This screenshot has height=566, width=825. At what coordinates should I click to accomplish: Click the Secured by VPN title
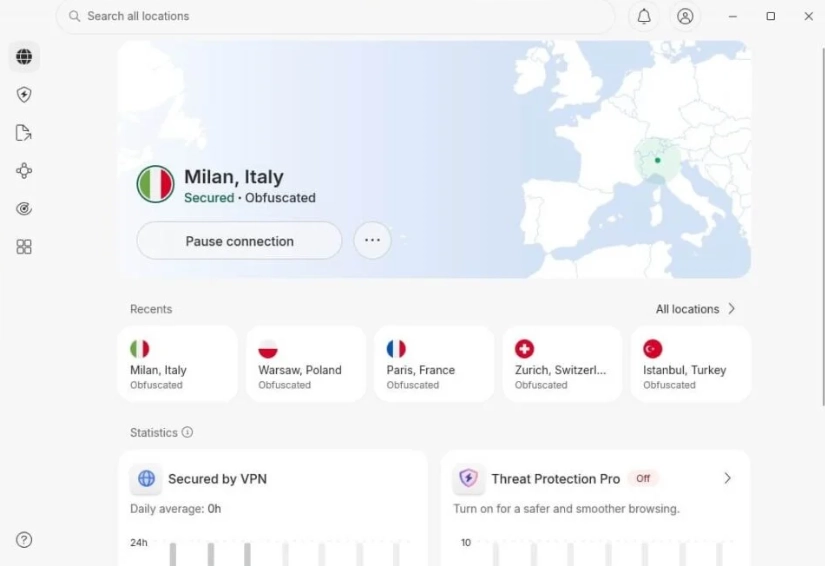tap(217, 479)
